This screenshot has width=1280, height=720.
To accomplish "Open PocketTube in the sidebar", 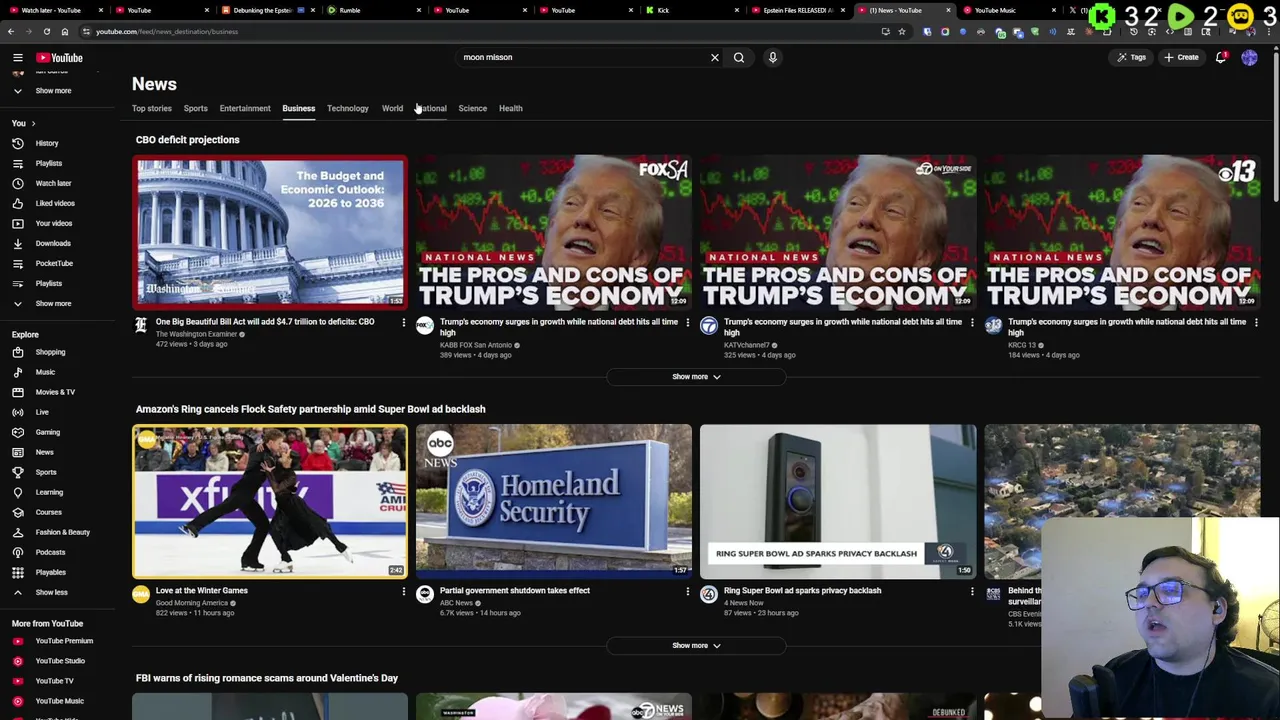I will coord(54,263).
